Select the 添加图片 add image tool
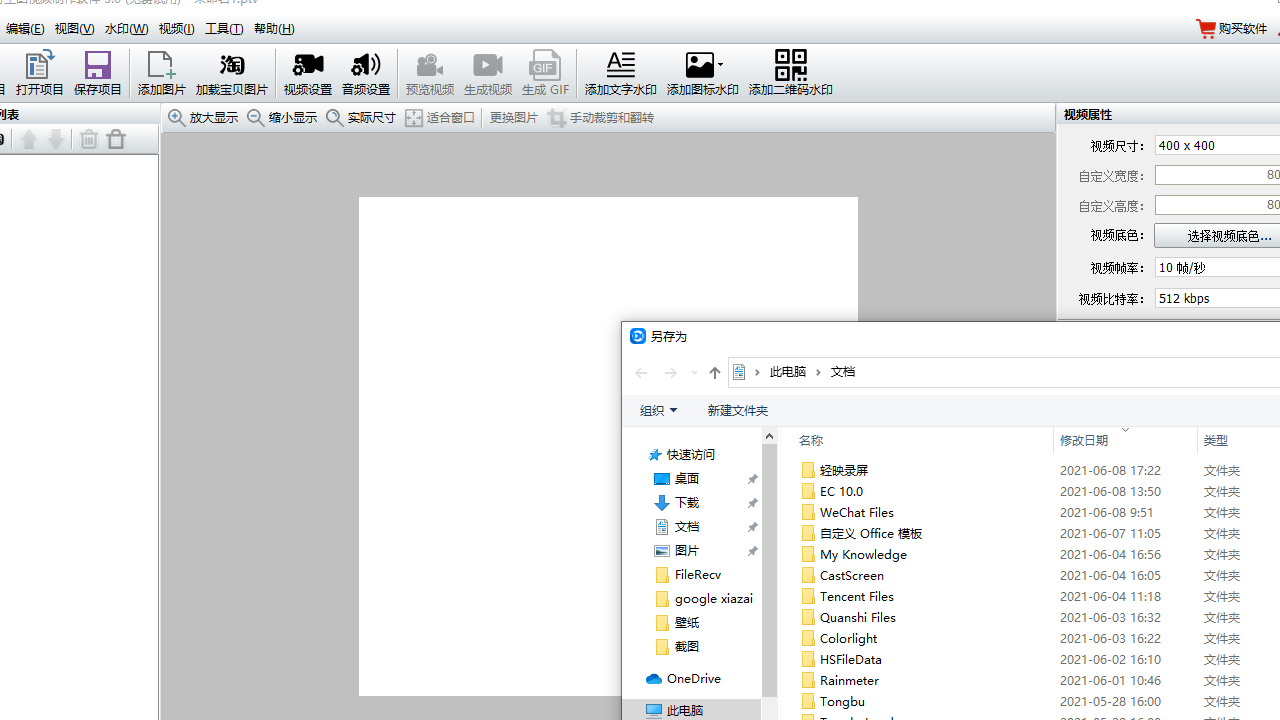1280x720 pixels. pos(161,73)
